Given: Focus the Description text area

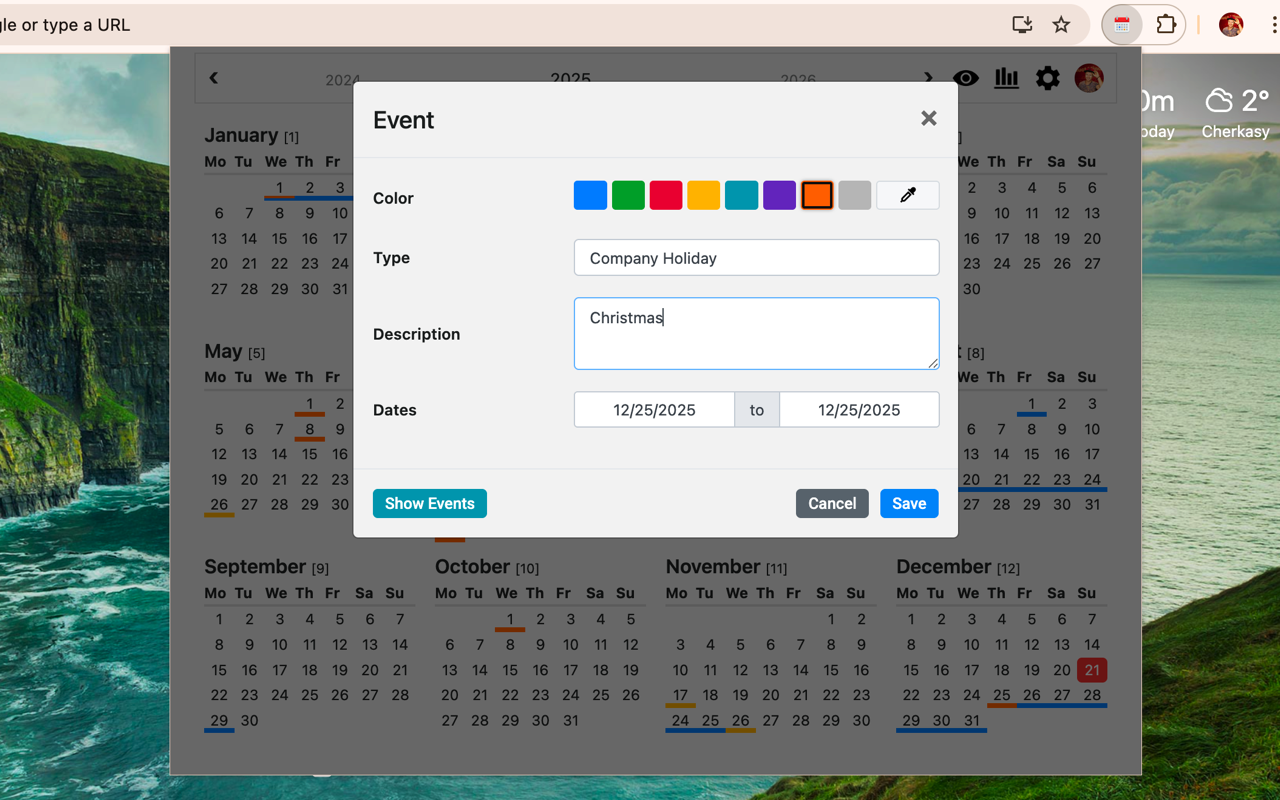Looking at the screenshot, I should coord(756,333).
